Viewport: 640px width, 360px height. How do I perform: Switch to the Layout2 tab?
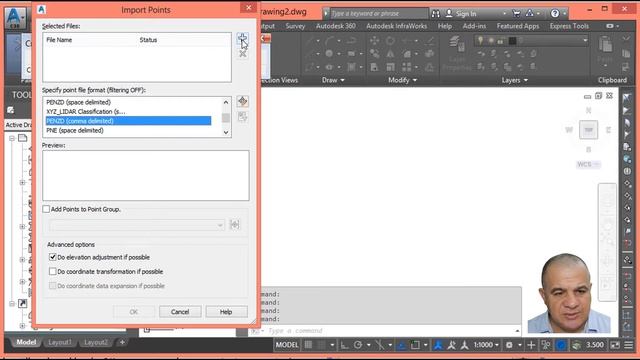tap(96, 342)
